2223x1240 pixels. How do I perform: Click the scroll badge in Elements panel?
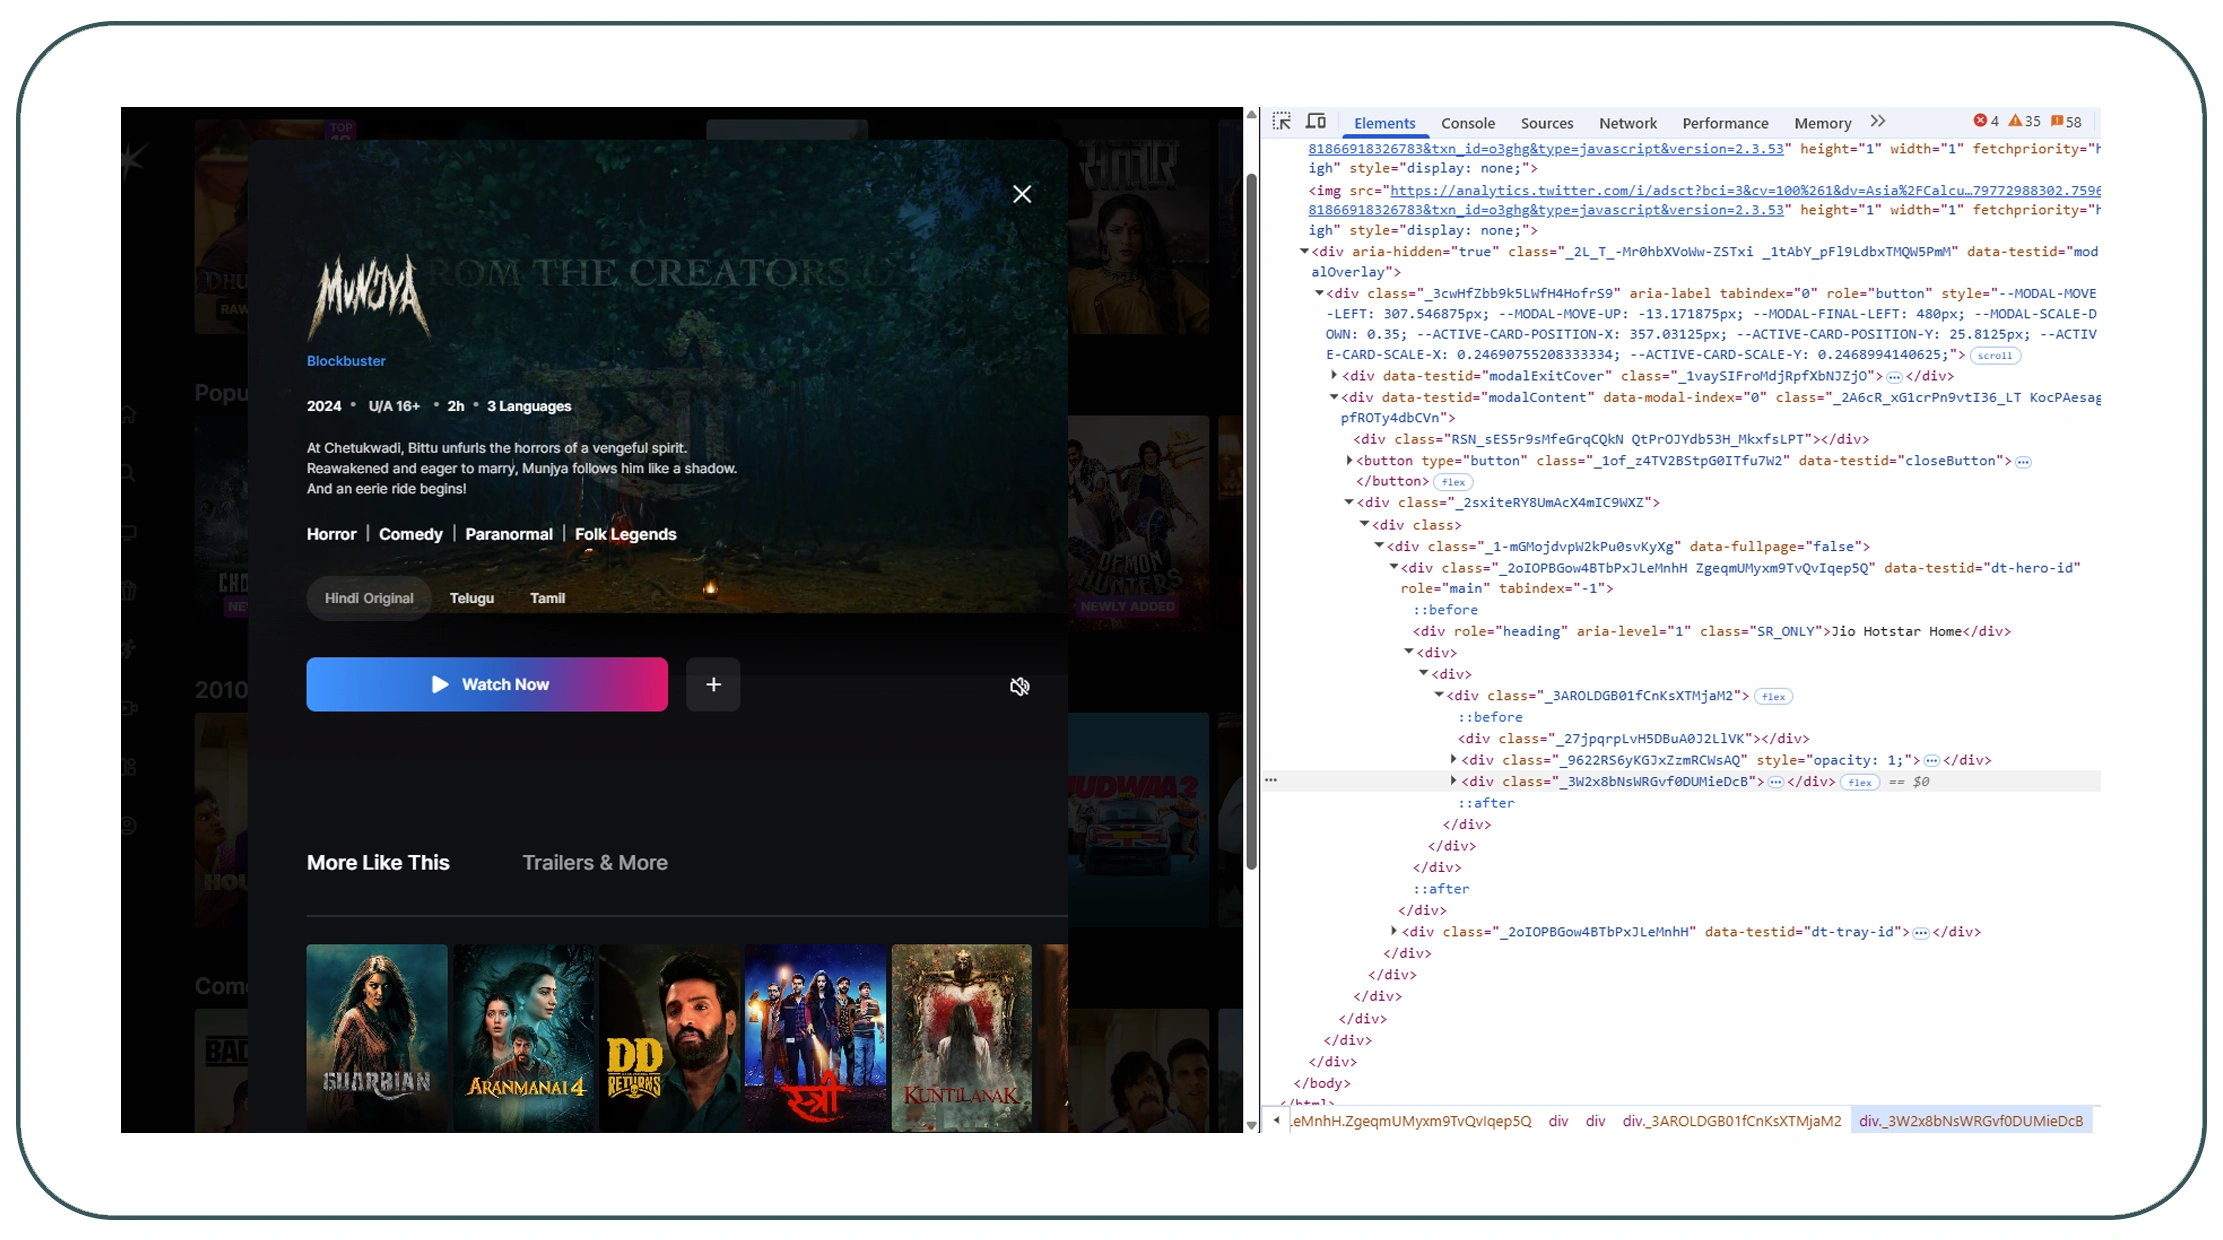click(x=1994, y=356)
